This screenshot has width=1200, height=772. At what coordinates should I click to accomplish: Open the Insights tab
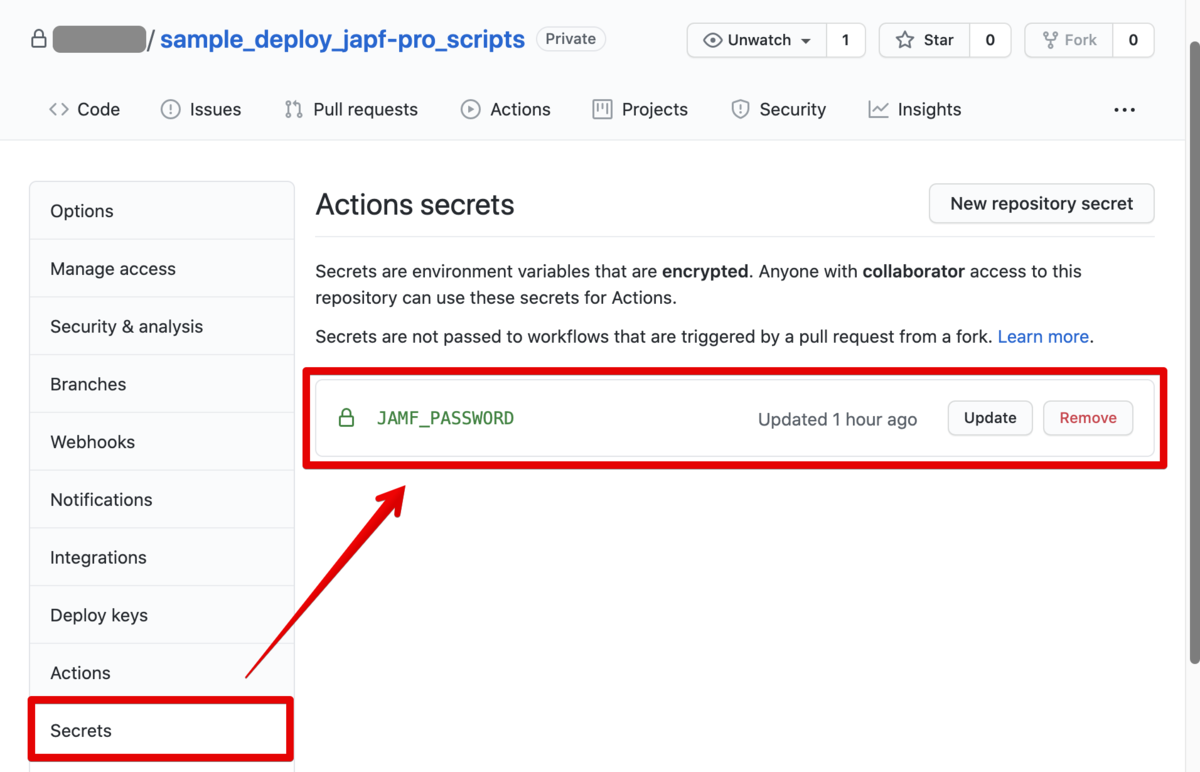[915, 110]
